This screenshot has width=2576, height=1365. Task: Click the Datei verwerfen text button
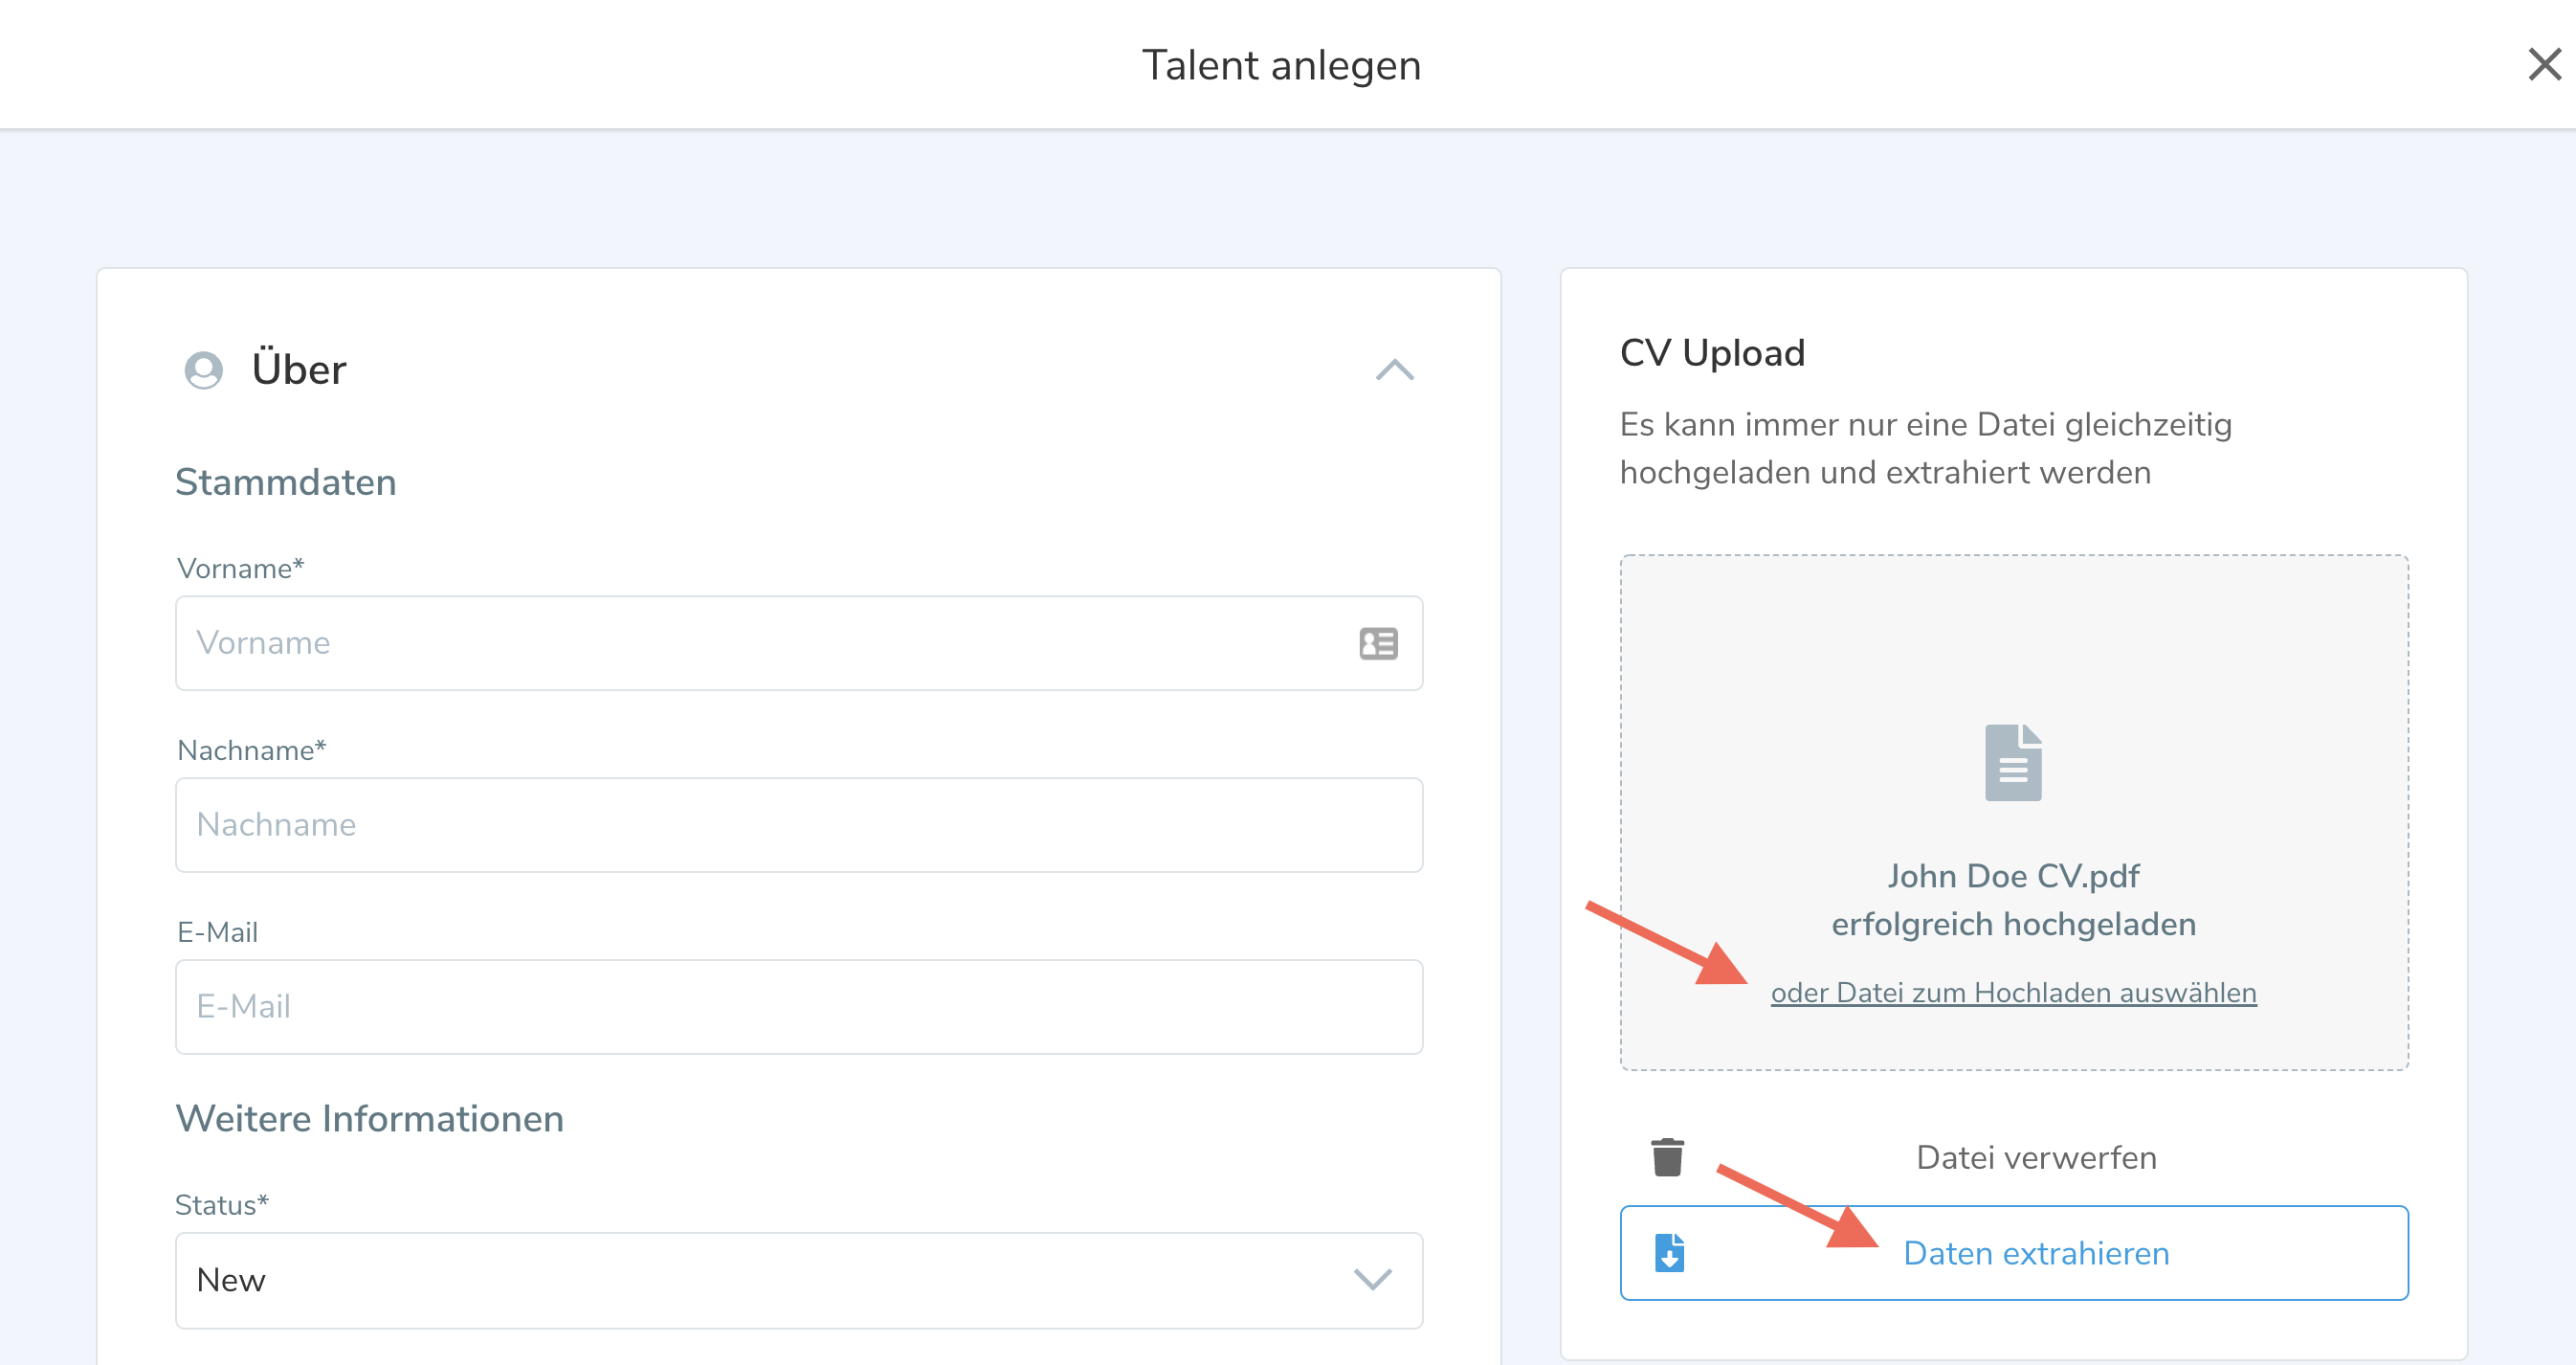point(2036,1157)
